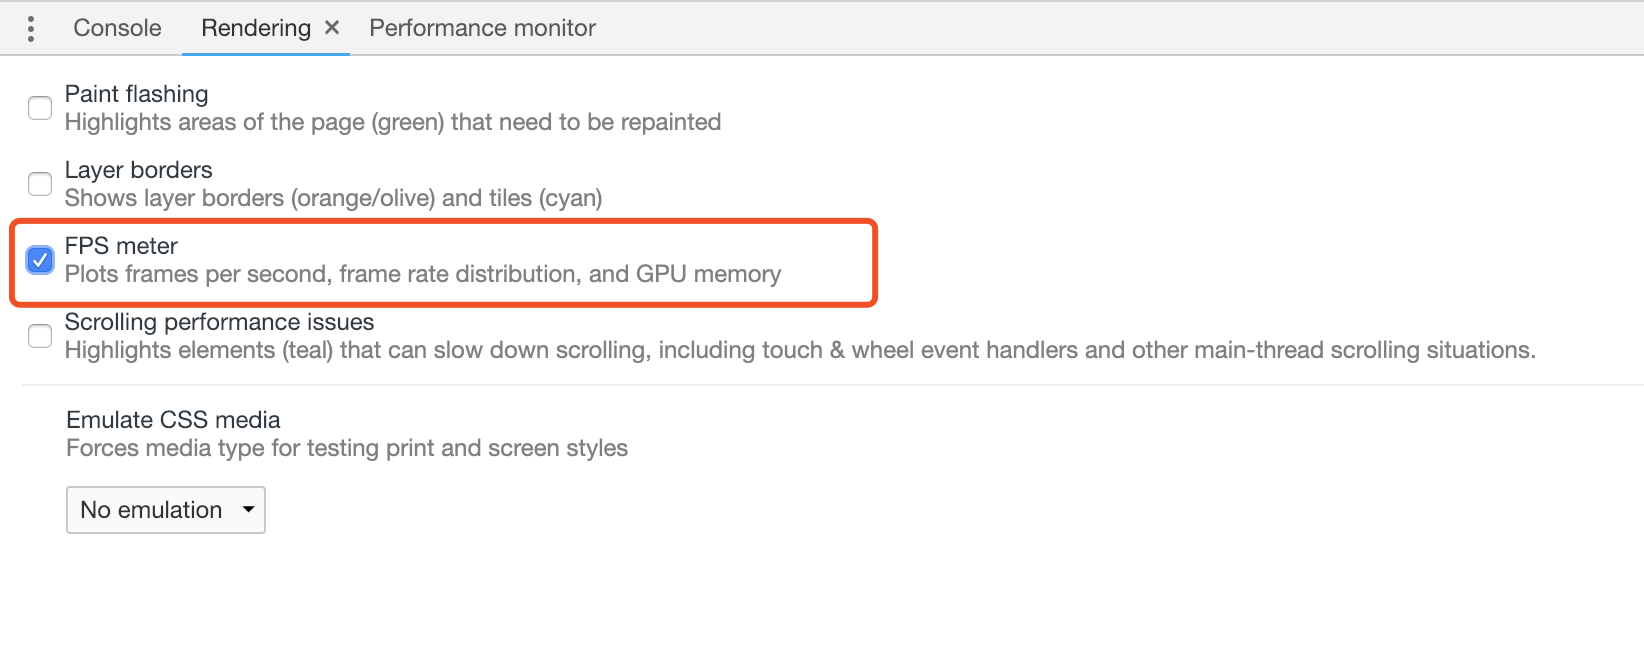Click the FPS meter label text
The height and width of the screenshot is (648, 1644).
(121, 246)
